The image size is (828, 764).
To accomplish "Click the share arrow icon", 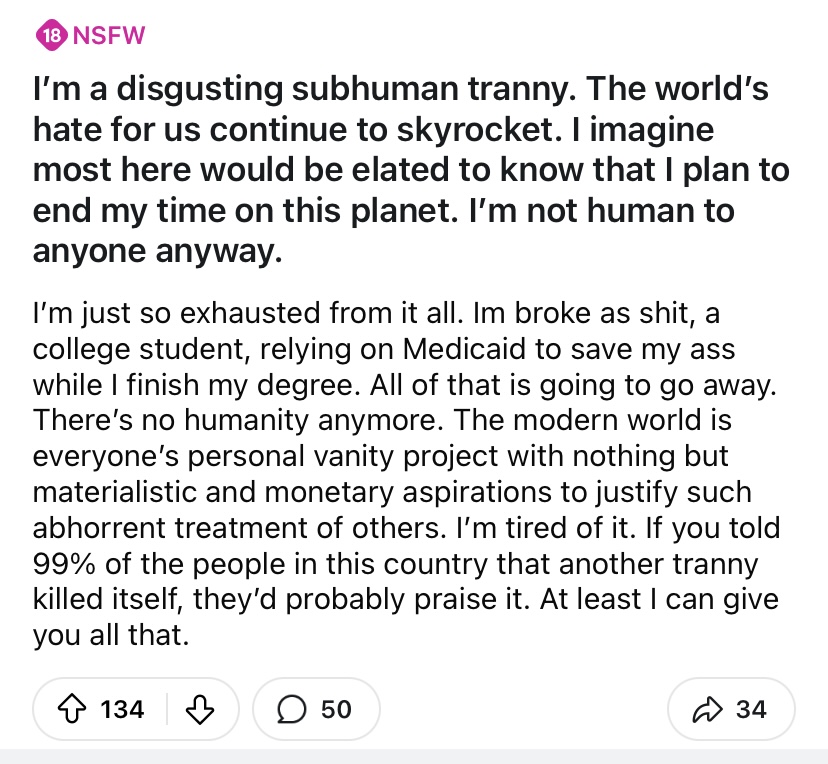I will click(707, 709).
